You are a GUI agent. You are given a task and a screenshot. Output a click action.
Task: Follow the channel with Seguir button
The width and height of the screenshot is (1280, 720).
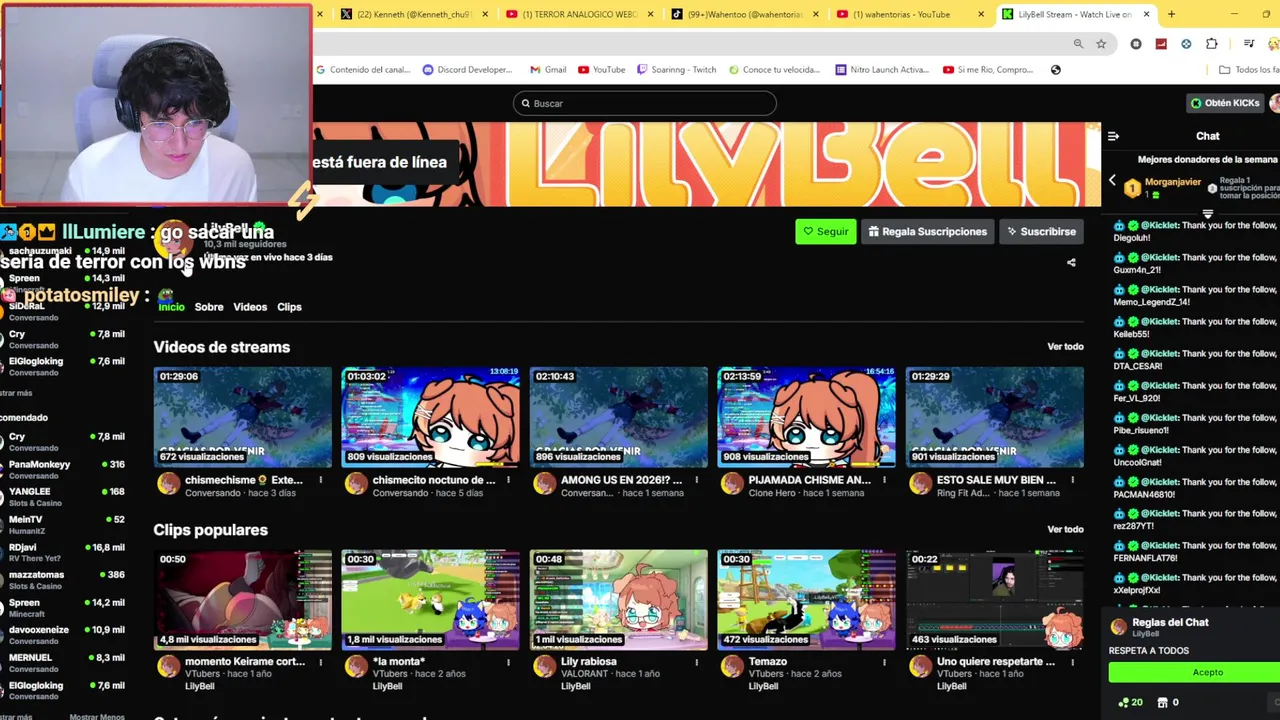[826, 231]
